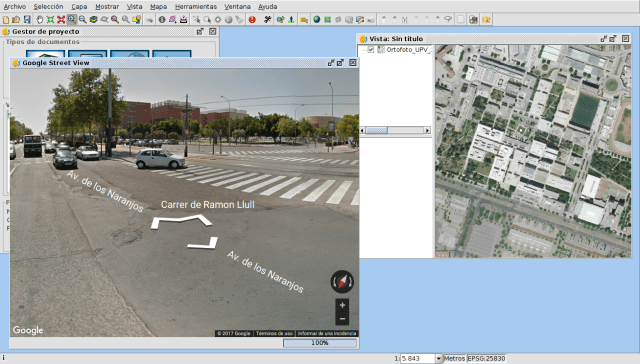The image size is (640, 364).
Task: Click the Google logo in Street View
Action: pyautogui.click(x=28, y=330)
